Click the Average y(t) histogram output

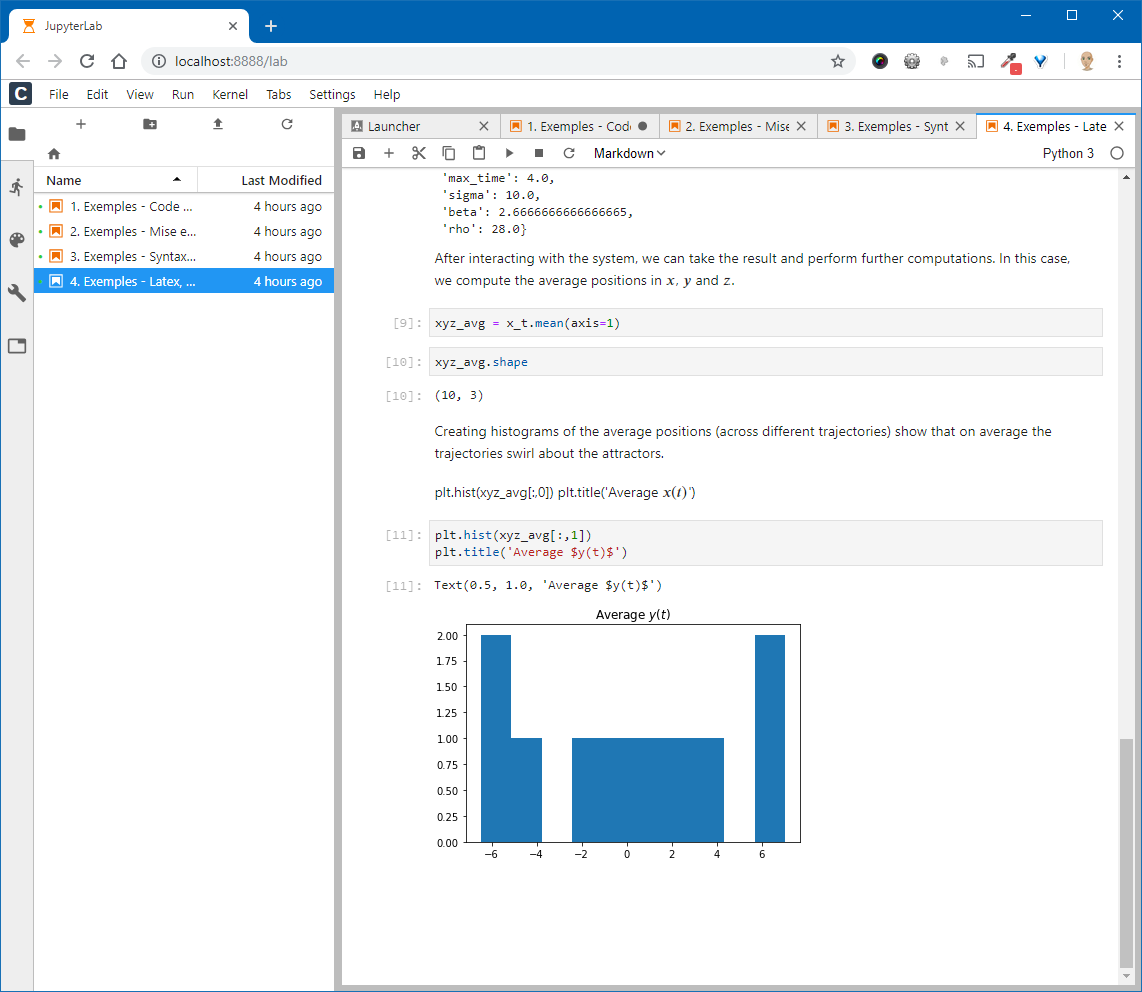[618, 734]
